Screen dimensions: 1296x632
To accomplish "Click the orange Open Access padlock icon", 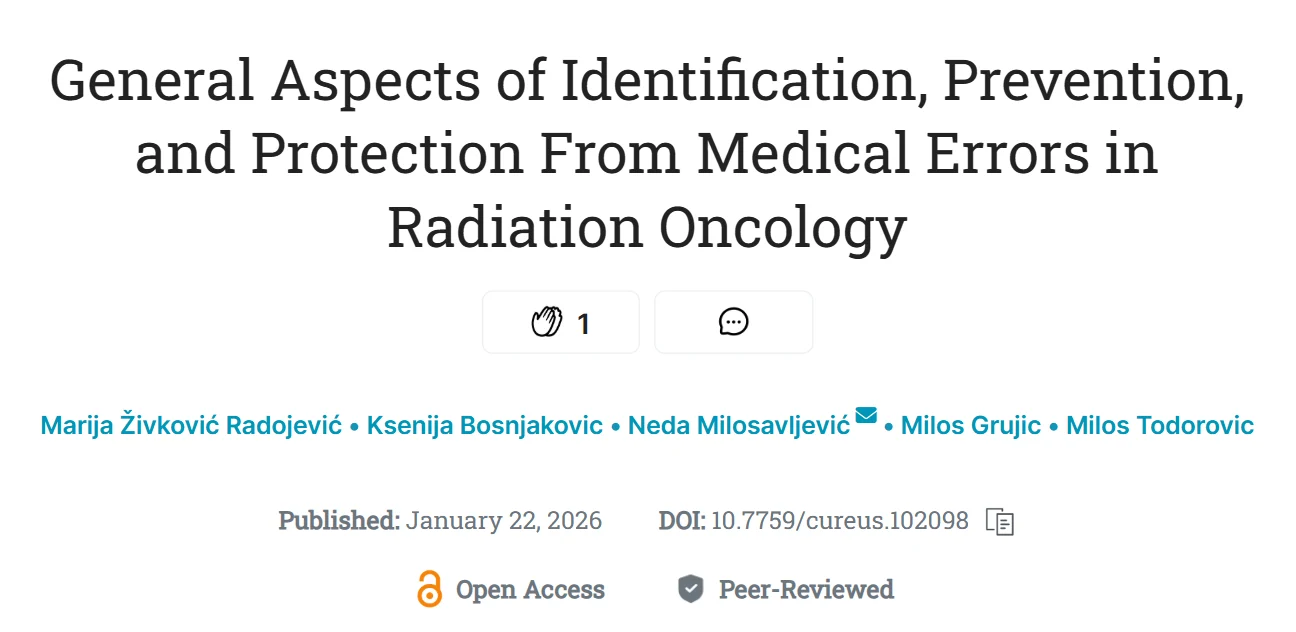I will [x=428, y=590].
